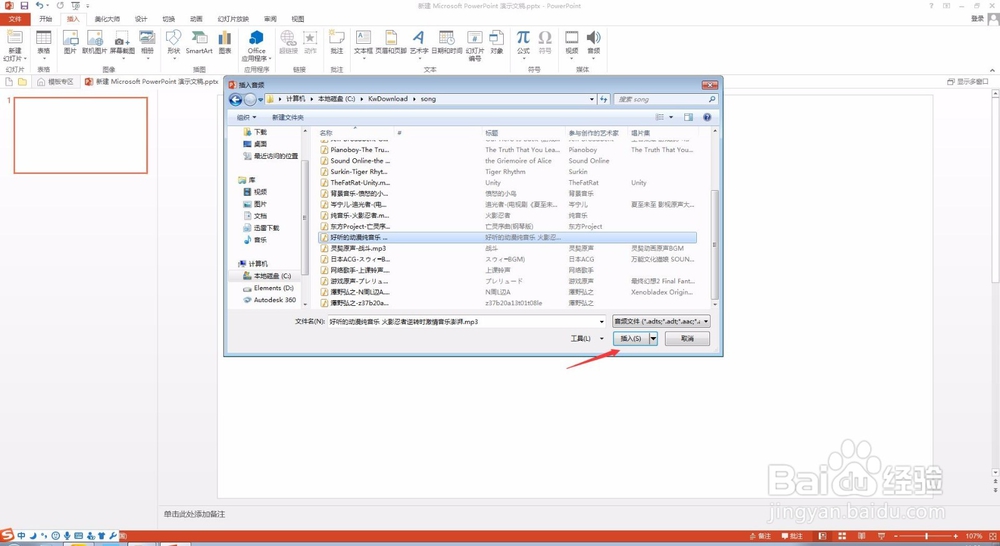
Task: Switch to the Animations (动画) tab
Action: point(196,19)
